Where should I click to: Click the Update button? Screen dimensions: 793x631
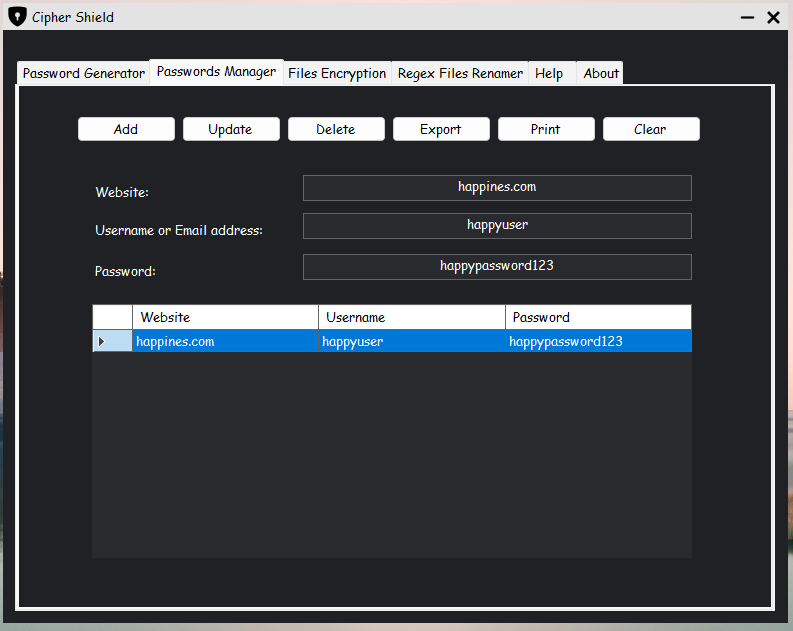(x=231, y=129)
